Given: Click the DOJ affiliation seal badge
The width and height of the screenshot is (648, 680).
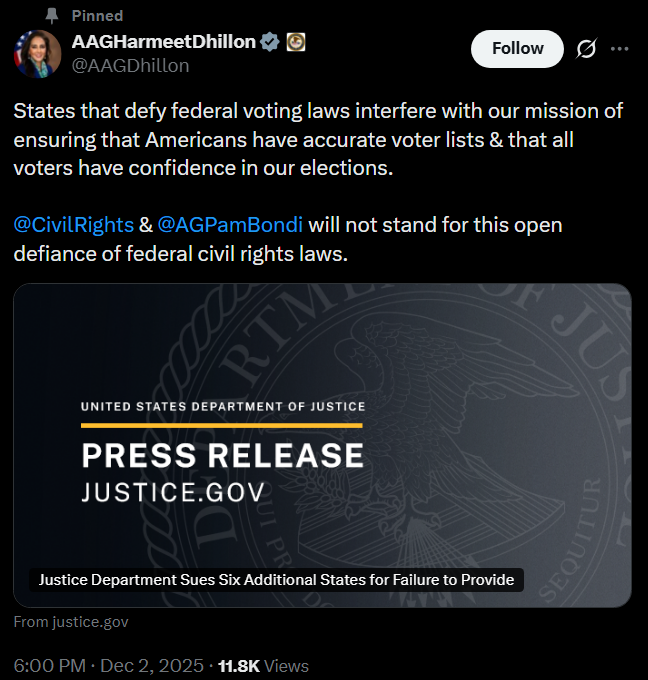Looking at the screenshot, I should (296, 42).
